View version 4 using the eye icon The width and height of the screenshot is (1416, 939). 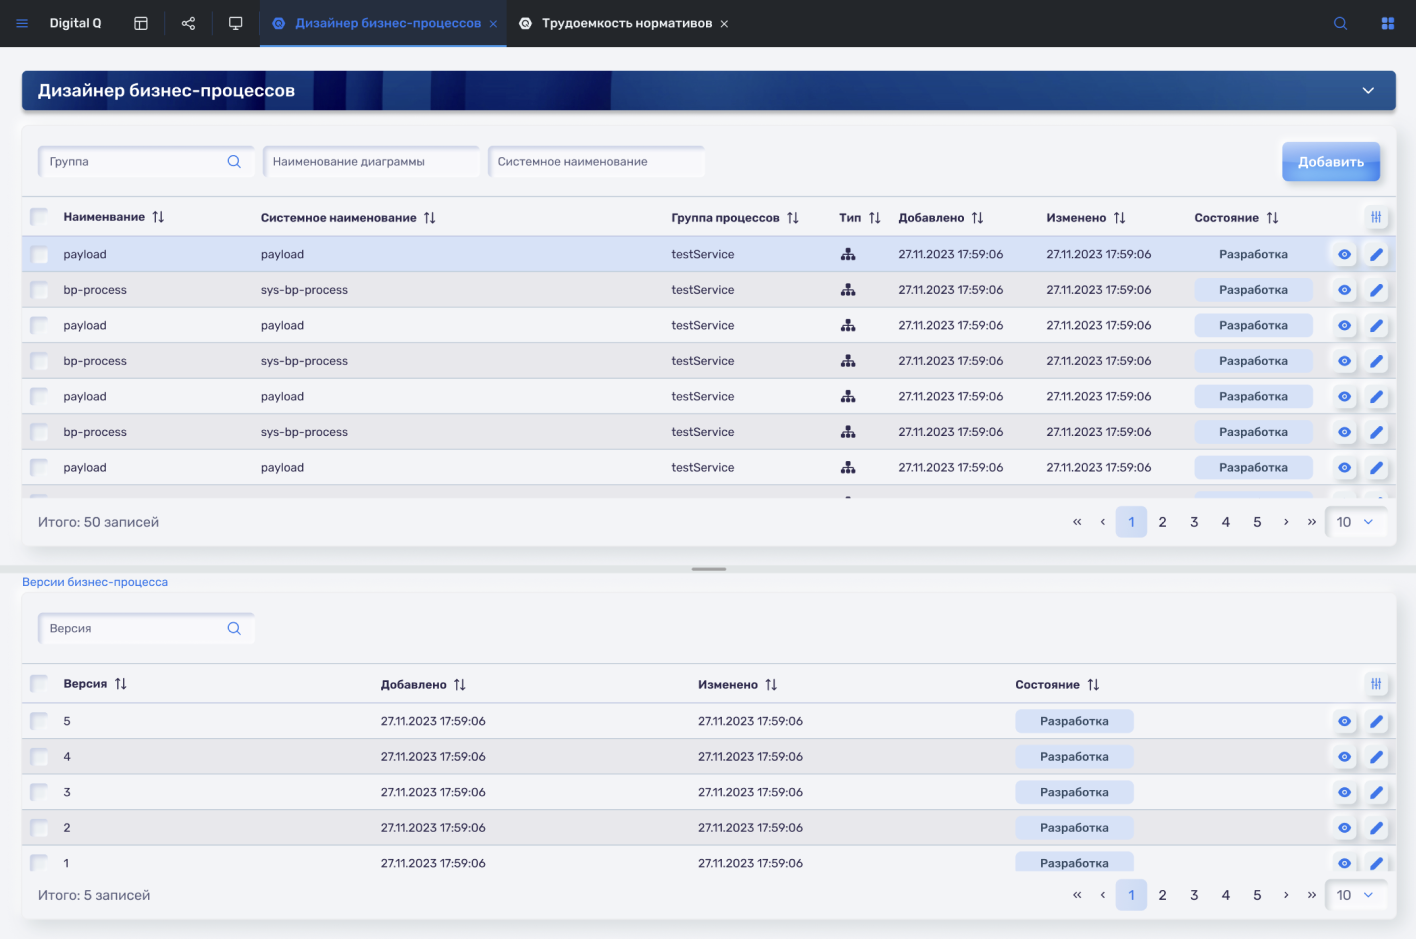point(1344,757)
